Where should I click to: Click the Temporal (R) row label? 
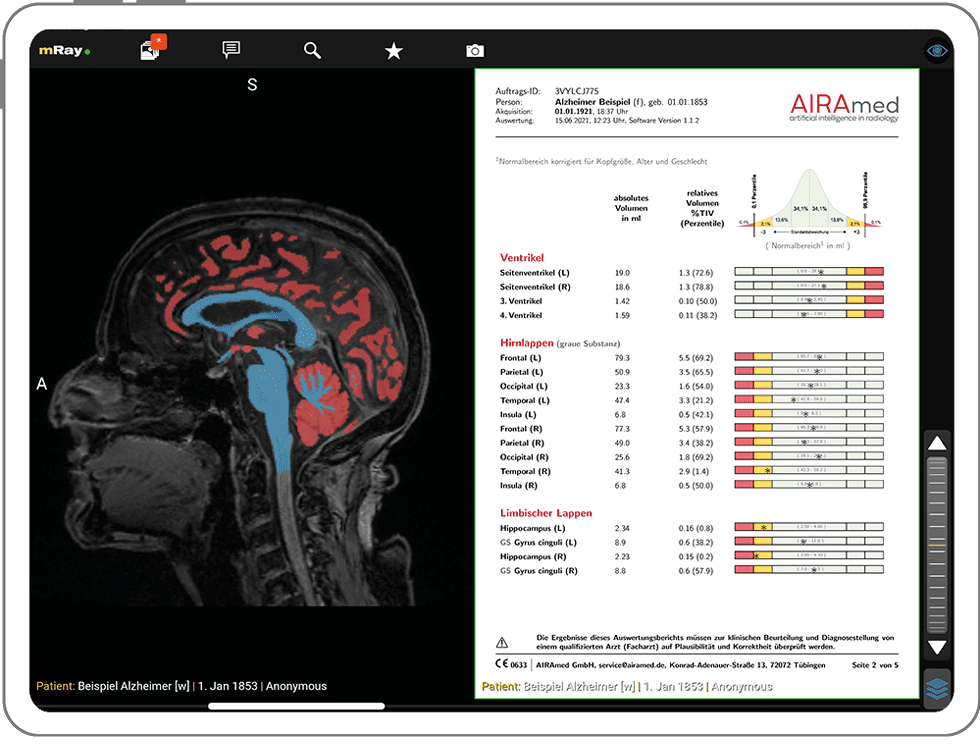tap(525, 472)
